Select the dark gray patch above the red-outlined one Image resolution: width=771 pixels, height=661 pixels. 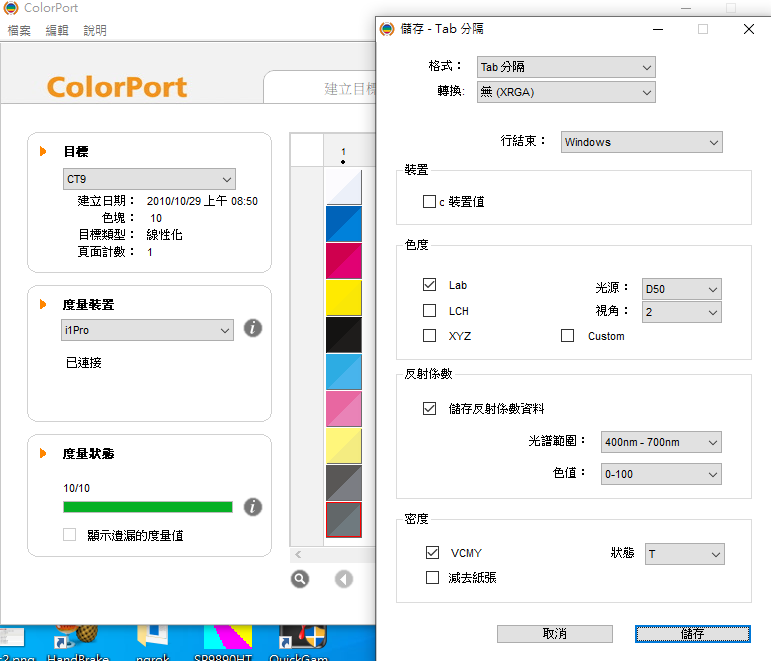pos(344,483)
